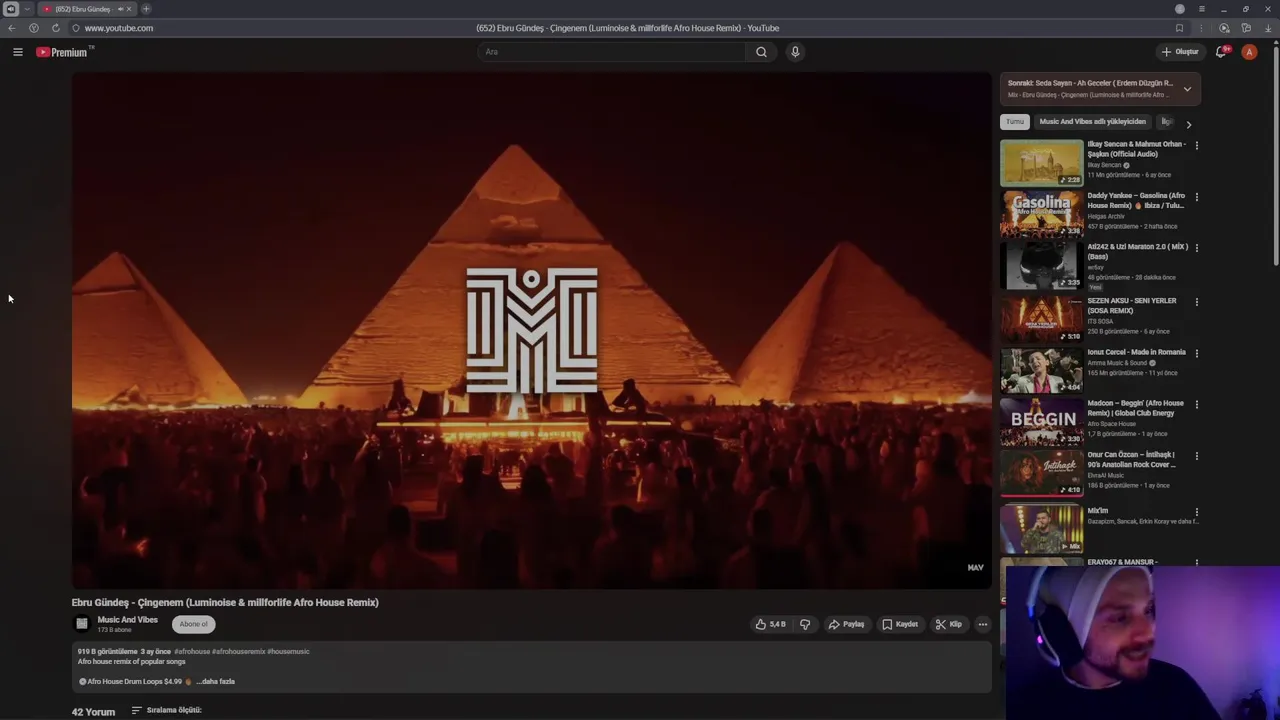Open Helgas Archiv channel name
1280x720 pixels.
[x=1106, y=216]
